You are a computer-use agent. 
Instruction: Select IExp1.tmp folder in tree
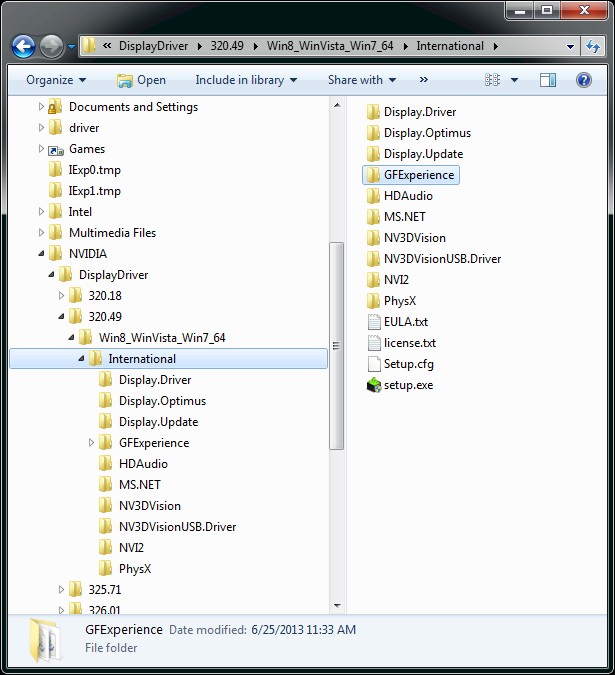[x=95, y=191]
